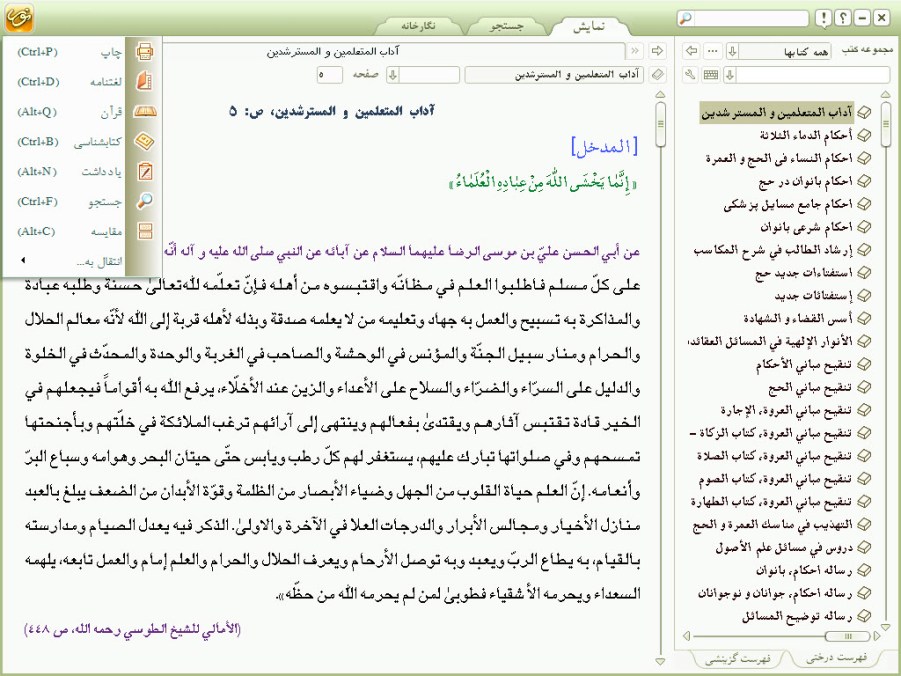Click the المدخل heading link
The height and width of the screenshot is (676, 901).
point(604,147)
